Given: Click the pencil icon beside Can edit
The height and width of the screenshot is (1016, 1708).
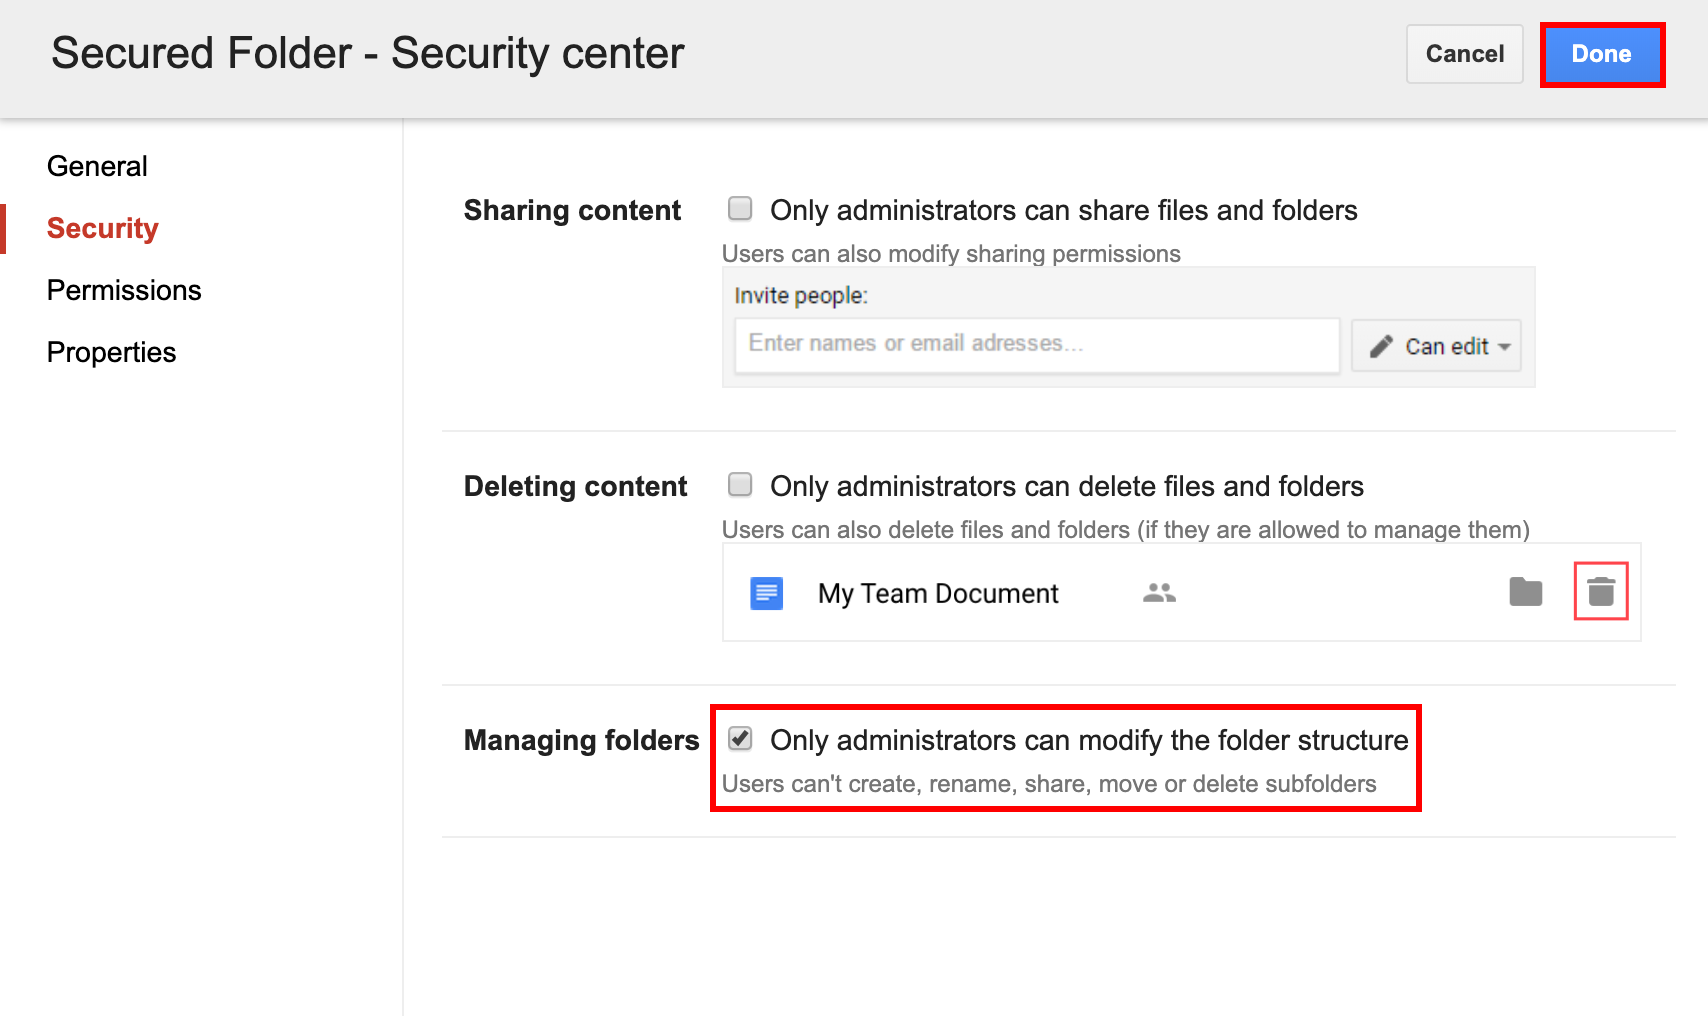Looking at the screenshot, I should (x=1381, y=346).
